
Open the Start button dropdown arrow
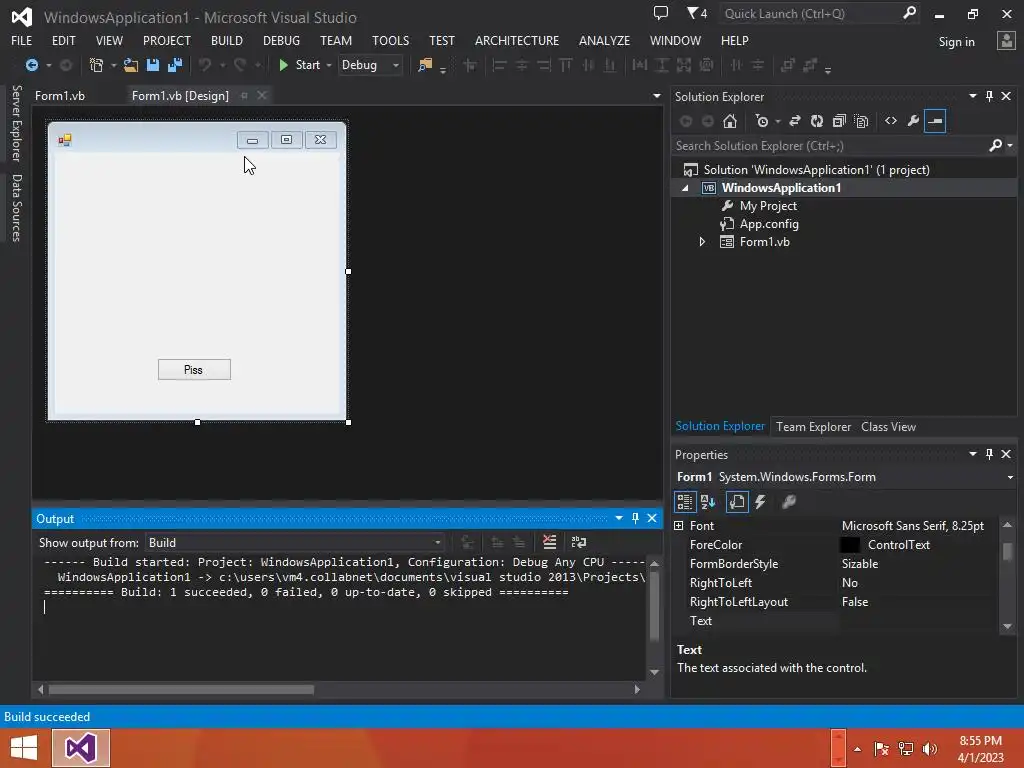click(329, 65)
